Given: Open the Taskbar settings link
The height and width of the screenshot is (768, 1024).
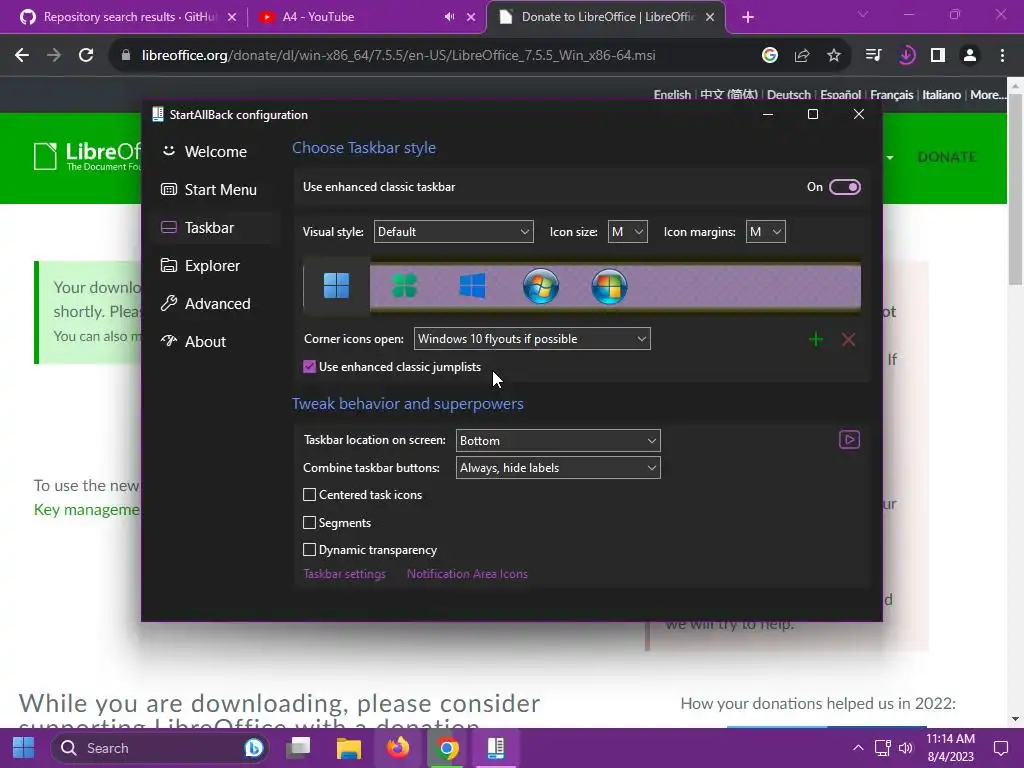Looking at the screenshot, I should click(x=344, y=574).
